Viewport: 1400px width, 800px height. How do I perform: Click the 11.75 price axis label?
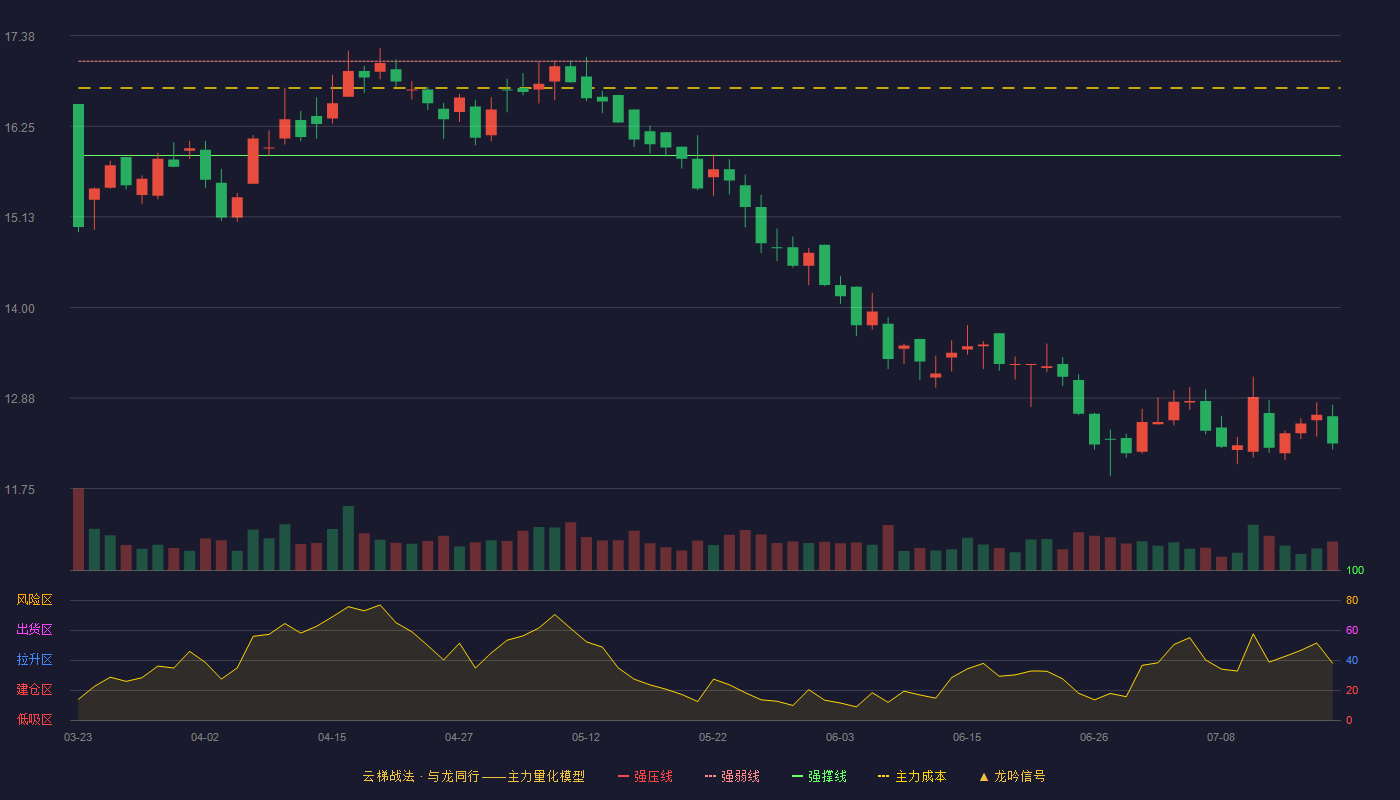tap(20, 490)
